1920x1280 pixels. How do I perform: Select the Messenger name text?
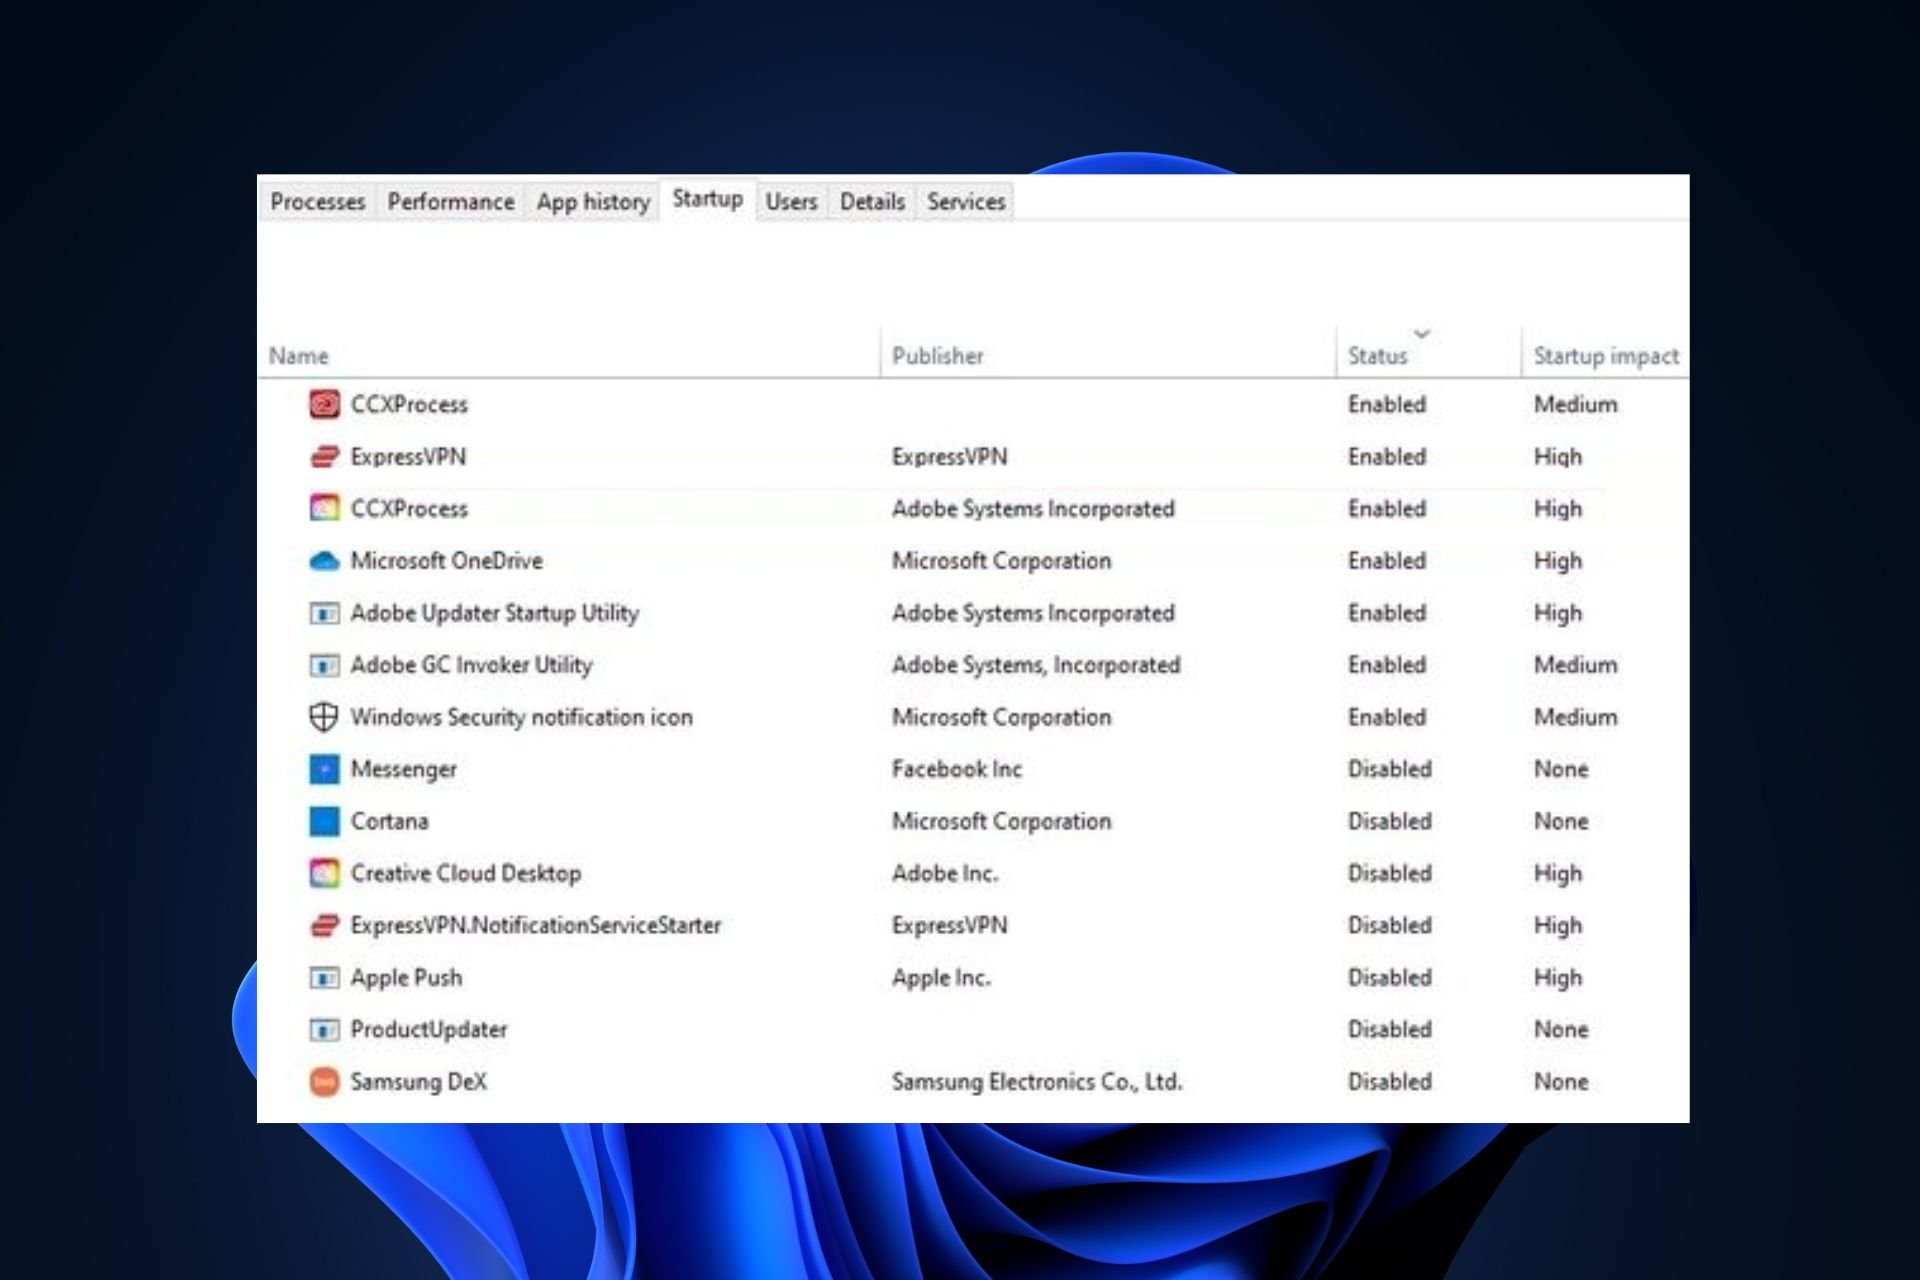click(403, 769)
